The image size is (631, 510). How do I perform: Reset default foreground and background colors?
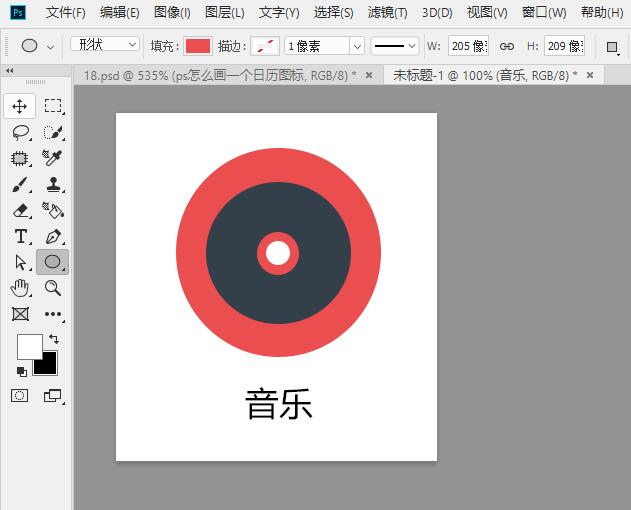22,371
